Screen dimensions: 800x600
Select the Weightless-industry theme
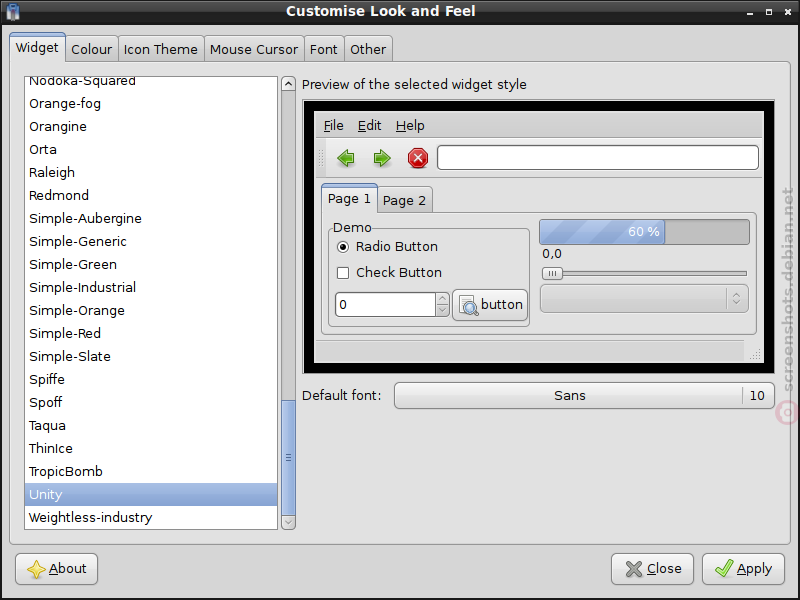[151, 517]
